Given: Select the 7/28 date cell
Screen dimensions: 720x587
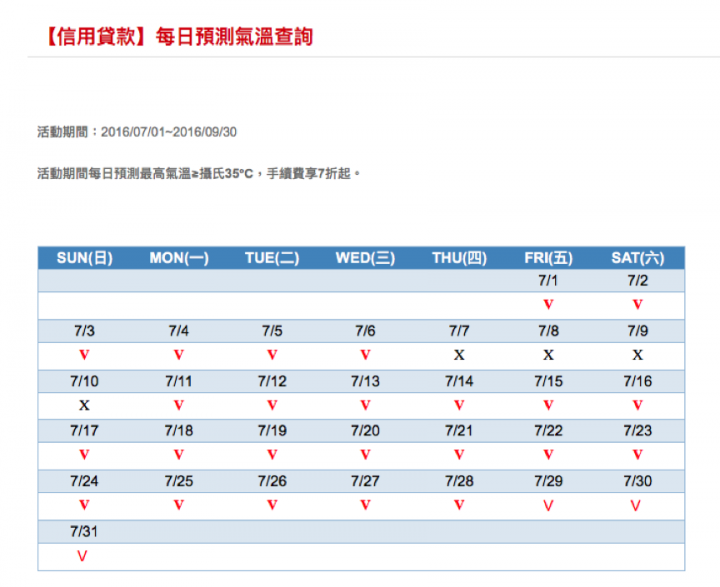Looking at the screenshot, I should (459, 481).
